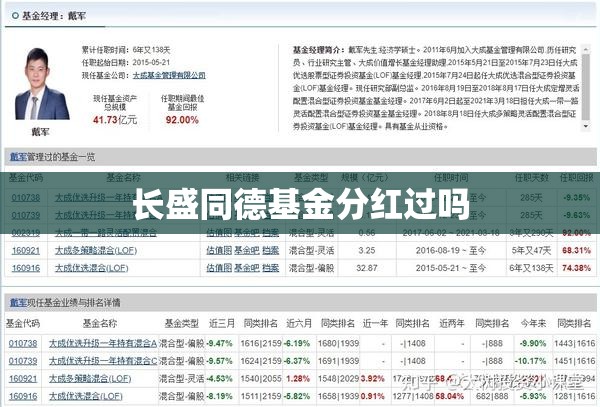Open 大成多策略混合(LOF) in the managed funds list
The height and width of the screenshot is (407, 600).
[96, 251]
